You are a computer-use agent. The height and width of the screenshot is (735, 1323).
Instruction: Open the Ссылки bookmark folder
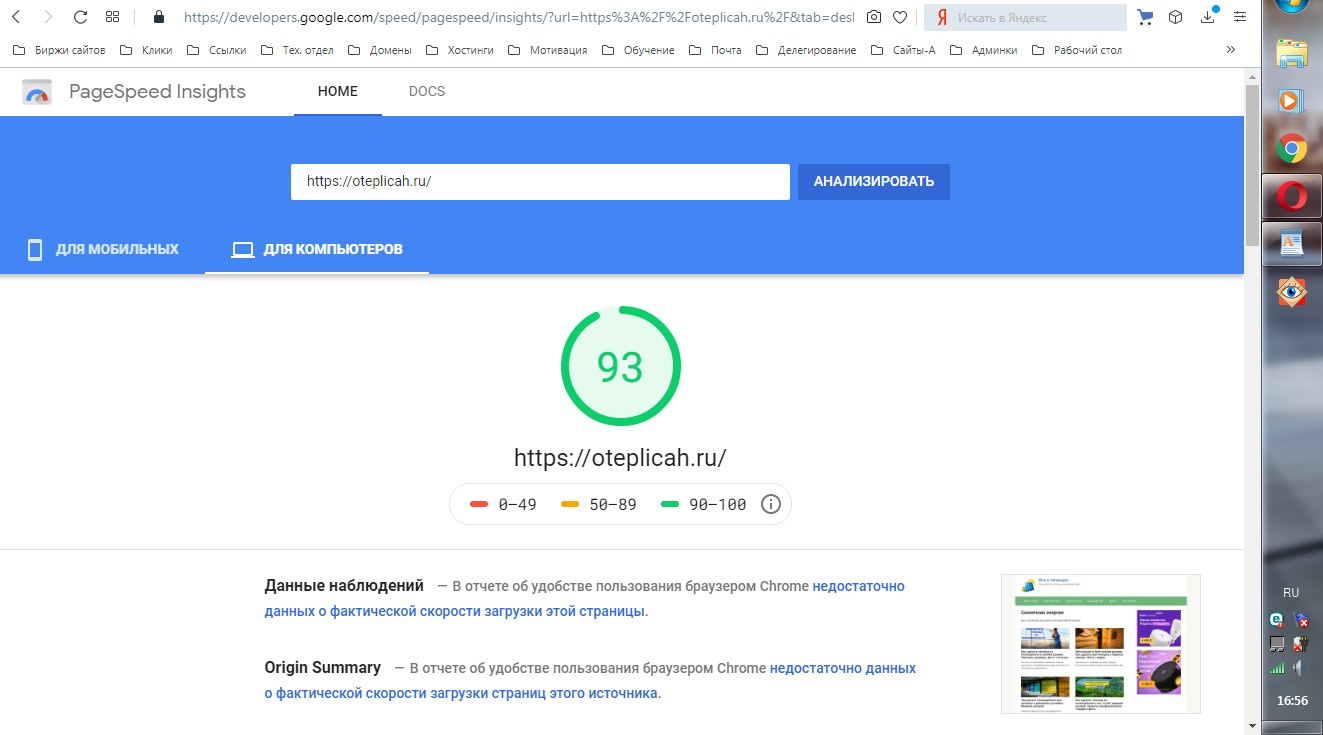pyautogui.click(x=216, y=50)
